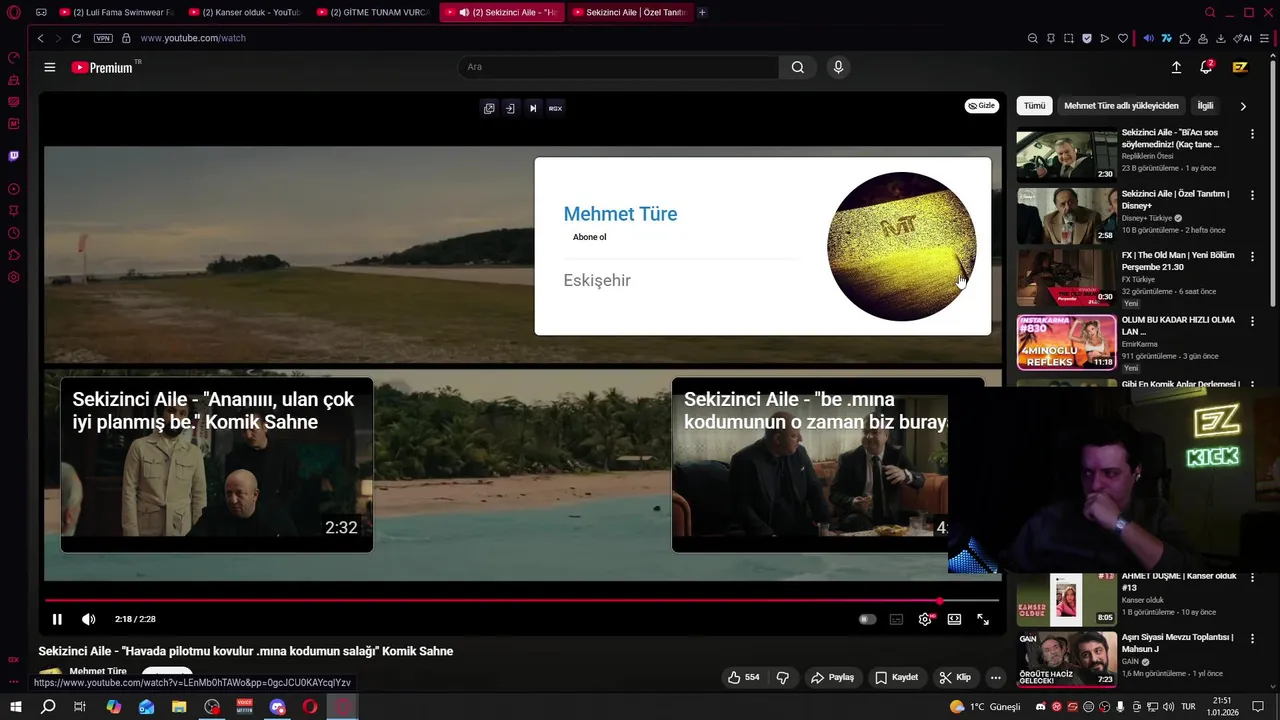Create a clip with Klip button

click(955, 677)
